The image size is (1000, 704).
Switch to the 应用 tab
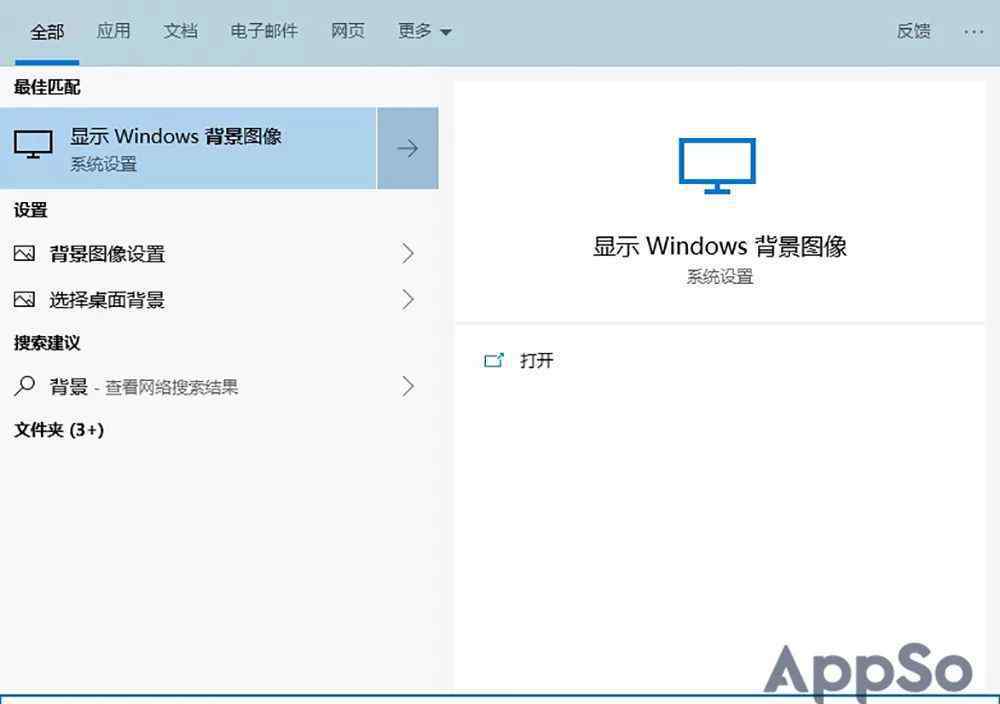pyautogui.click(x=114, y=31)
